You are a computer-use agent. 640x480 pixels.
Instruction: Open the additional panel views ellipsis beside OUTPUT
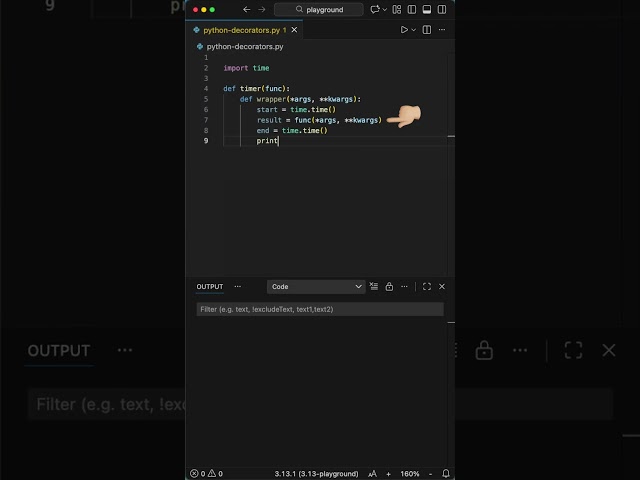tap(238, 287)
